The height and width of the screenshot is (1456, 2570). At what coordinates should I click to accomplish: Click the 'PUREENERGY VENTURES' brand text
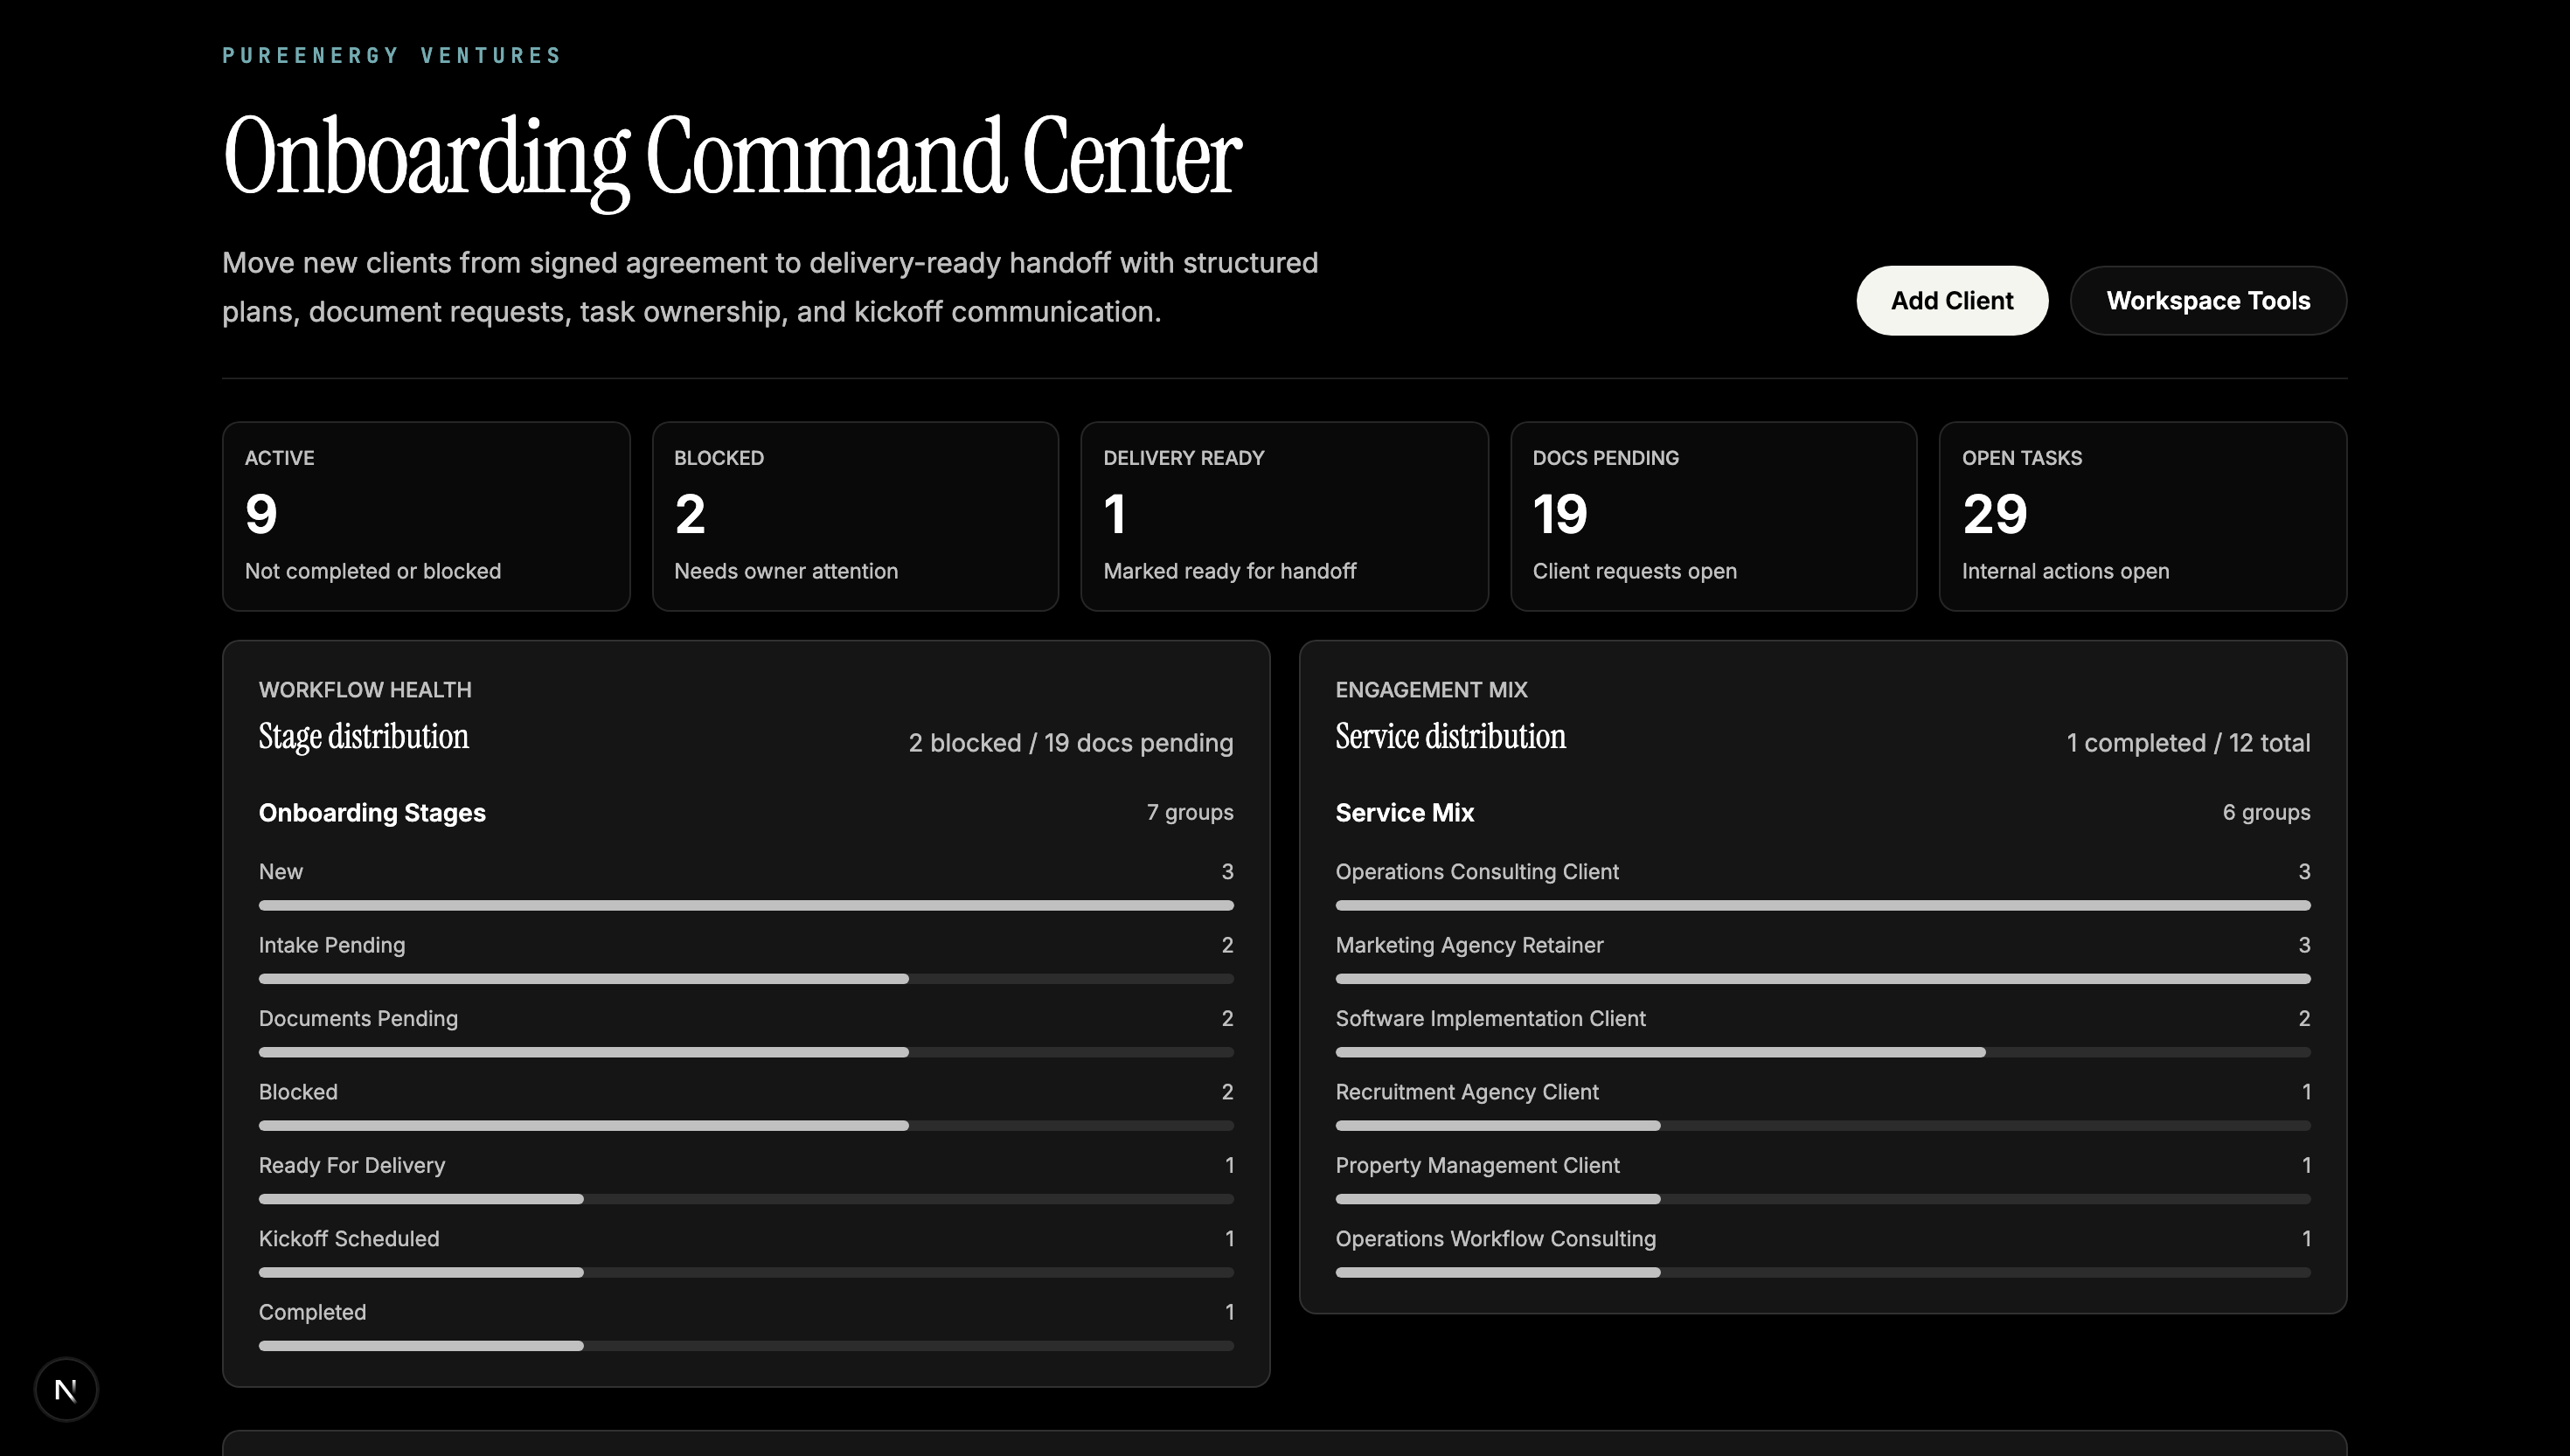392,55
